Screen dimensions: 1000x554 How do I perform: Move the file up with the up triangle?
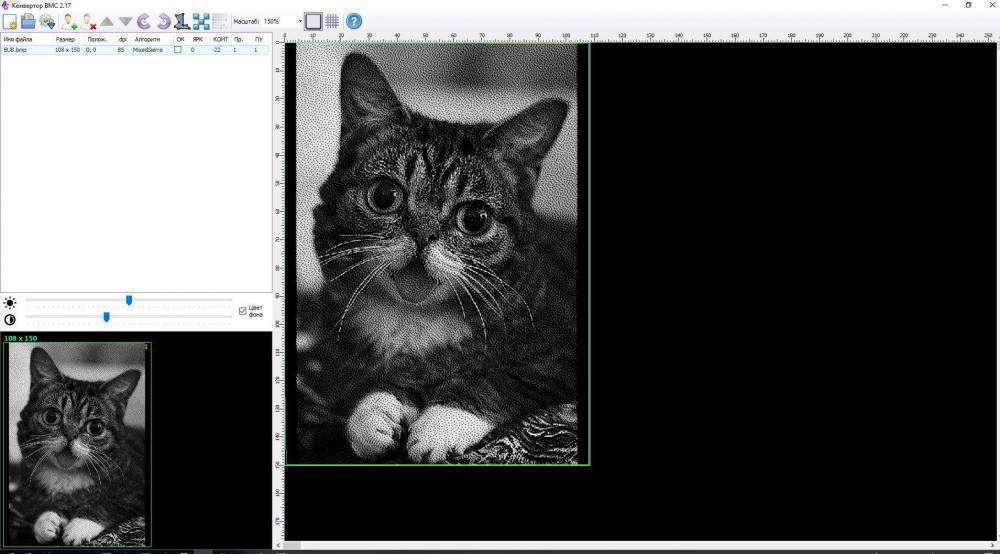[x=106, y=21]
